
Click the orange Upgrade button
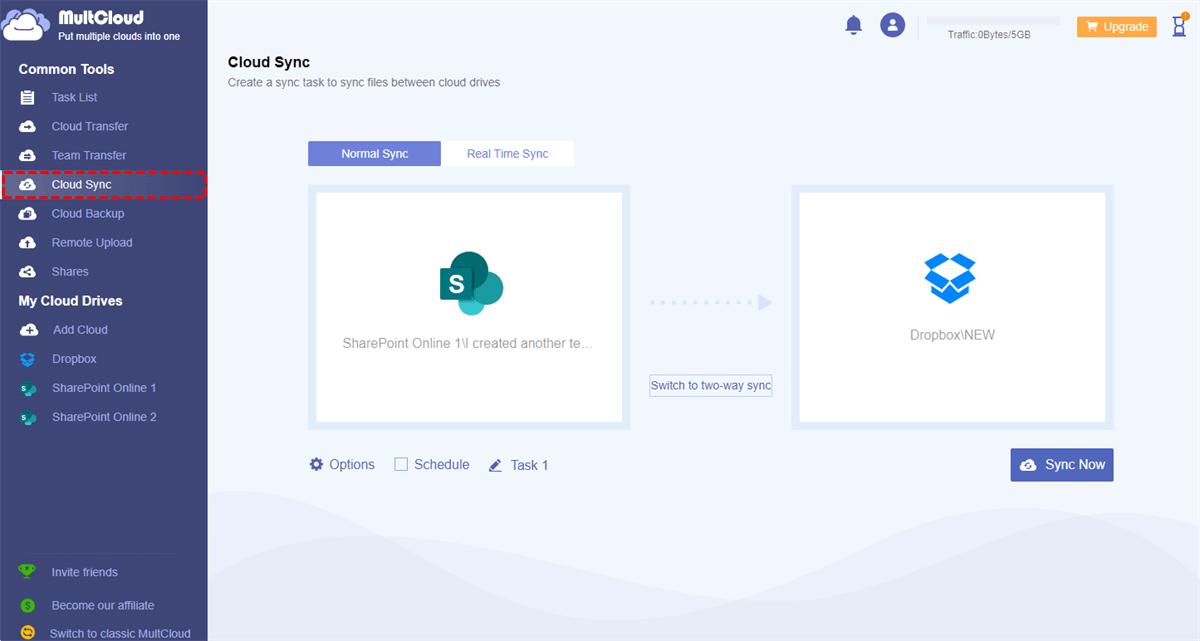coord(1117,27)
